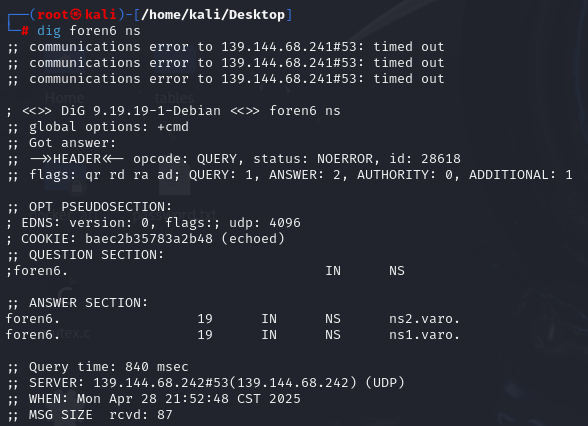Click the faint mutex.c file label
Screen dimensions: 588x426
coord(64,333)
